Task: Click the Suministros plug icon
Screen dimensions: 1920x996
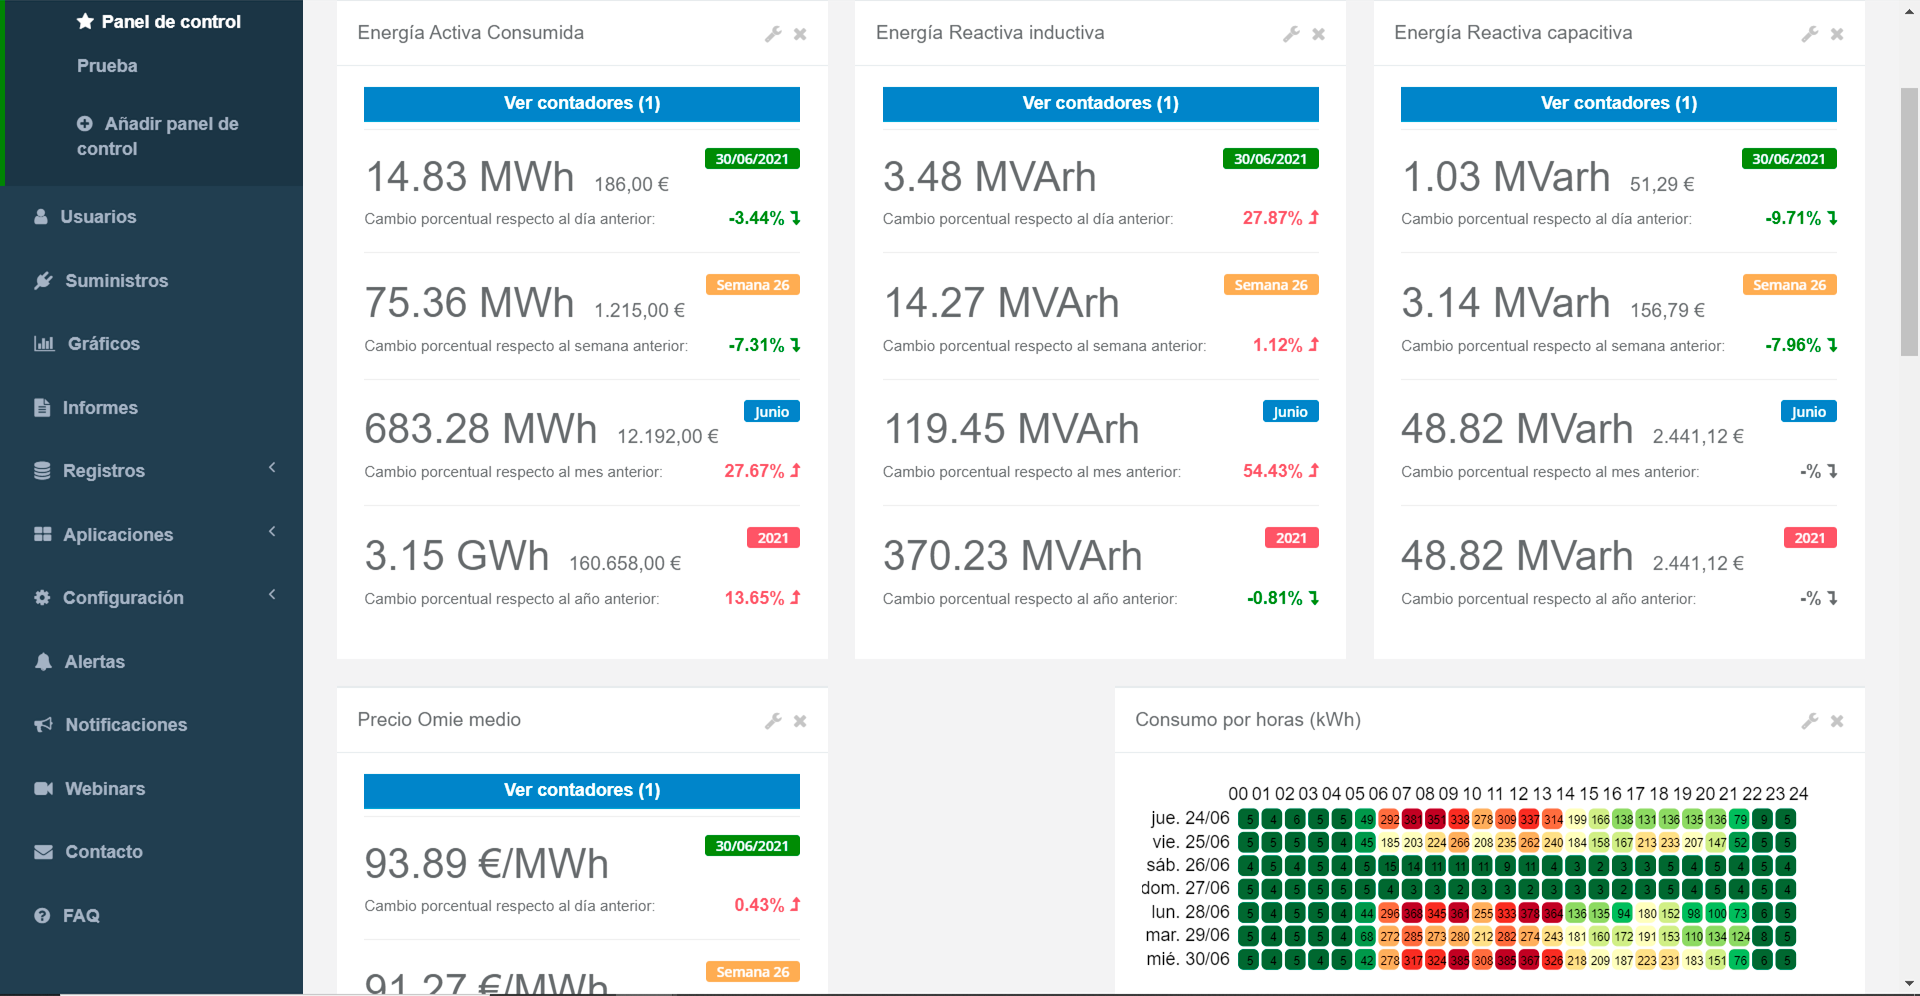Action: (43, 281)
